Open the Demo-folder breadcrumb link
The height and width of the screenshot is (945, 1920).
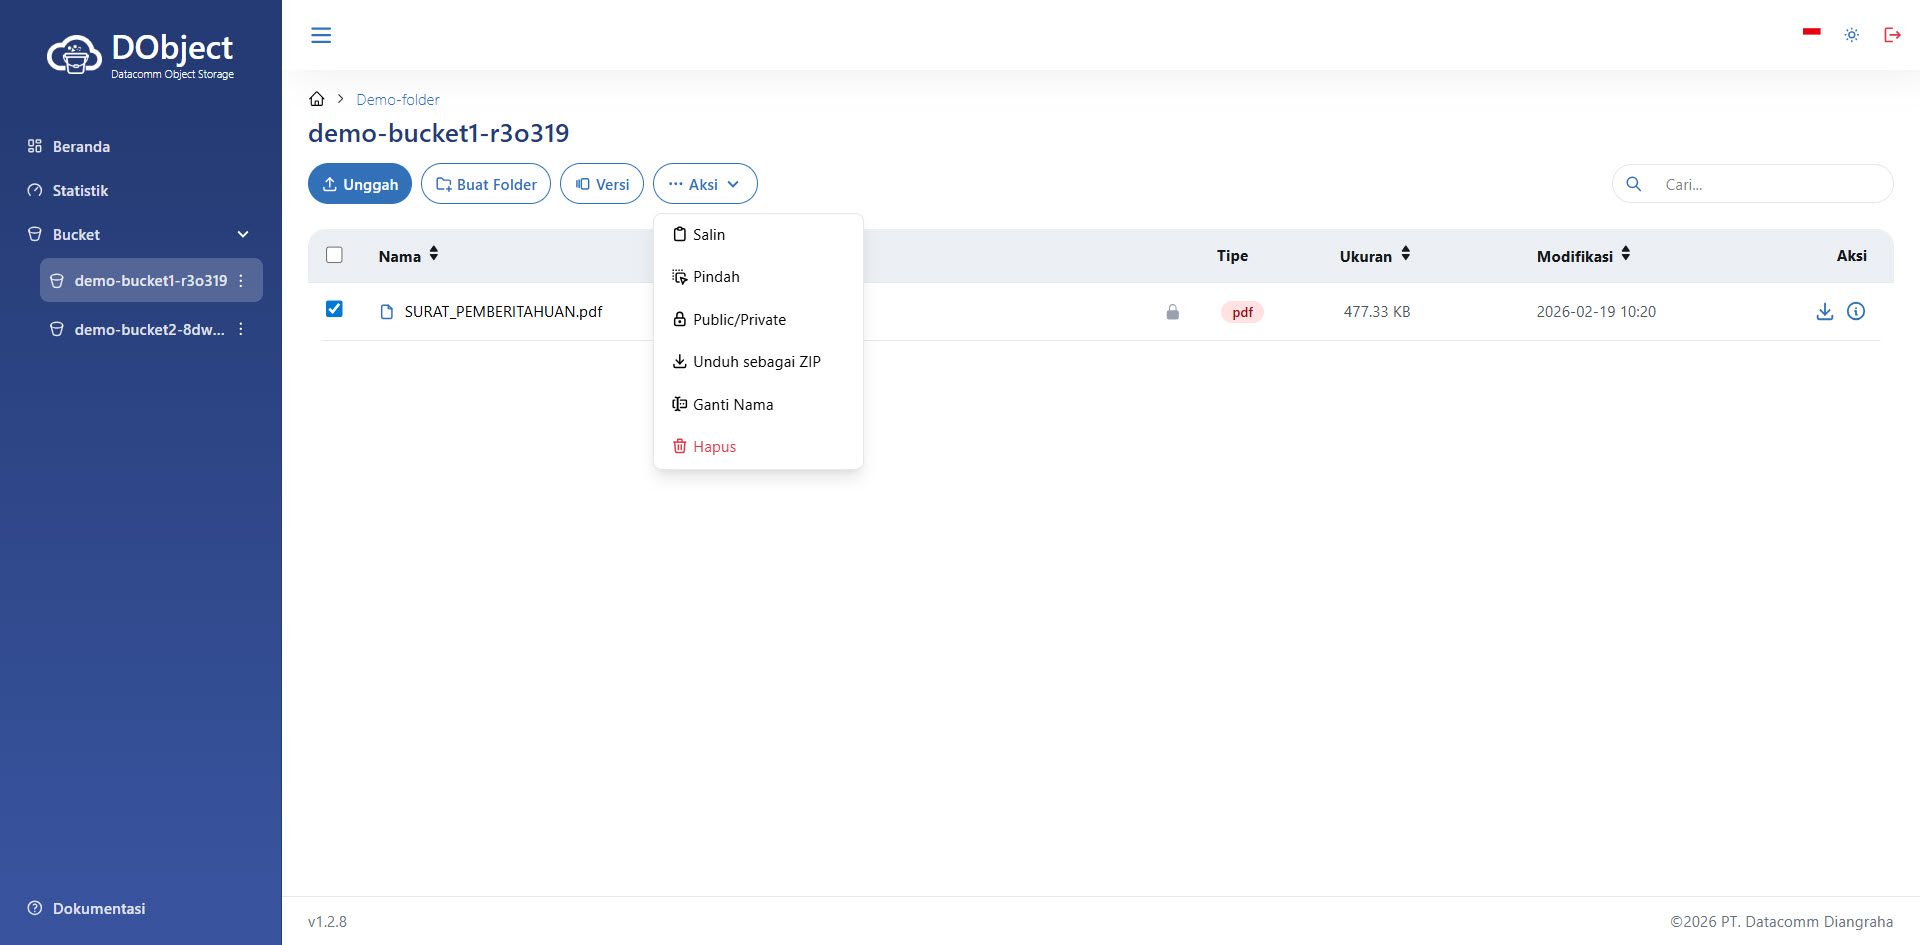[397, 100]
